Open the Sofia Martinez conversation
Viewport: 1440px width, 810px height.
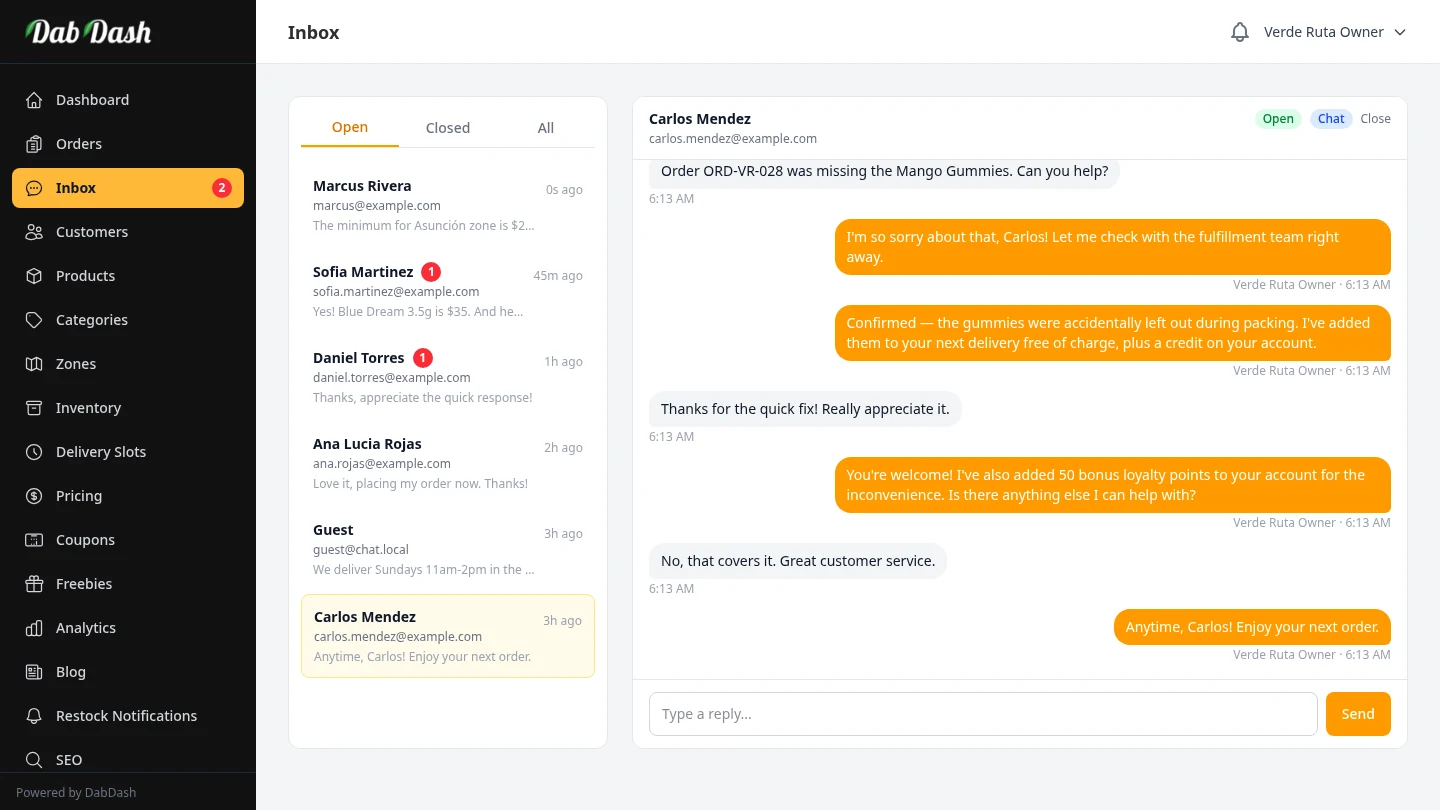tap(447, 291)
